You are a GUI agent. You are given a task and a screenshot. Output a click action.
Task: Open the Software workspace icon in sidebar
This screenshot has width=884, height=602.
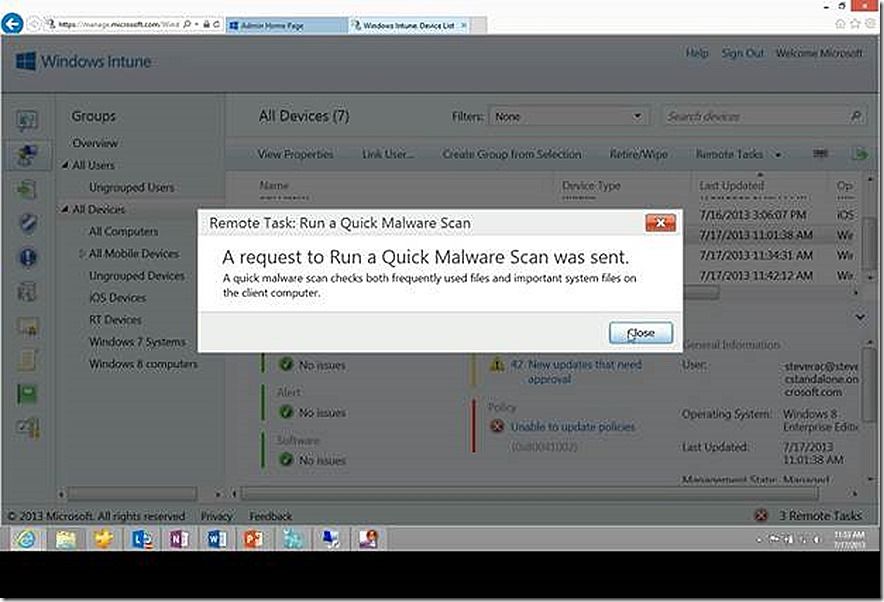(x=27, y=291)
